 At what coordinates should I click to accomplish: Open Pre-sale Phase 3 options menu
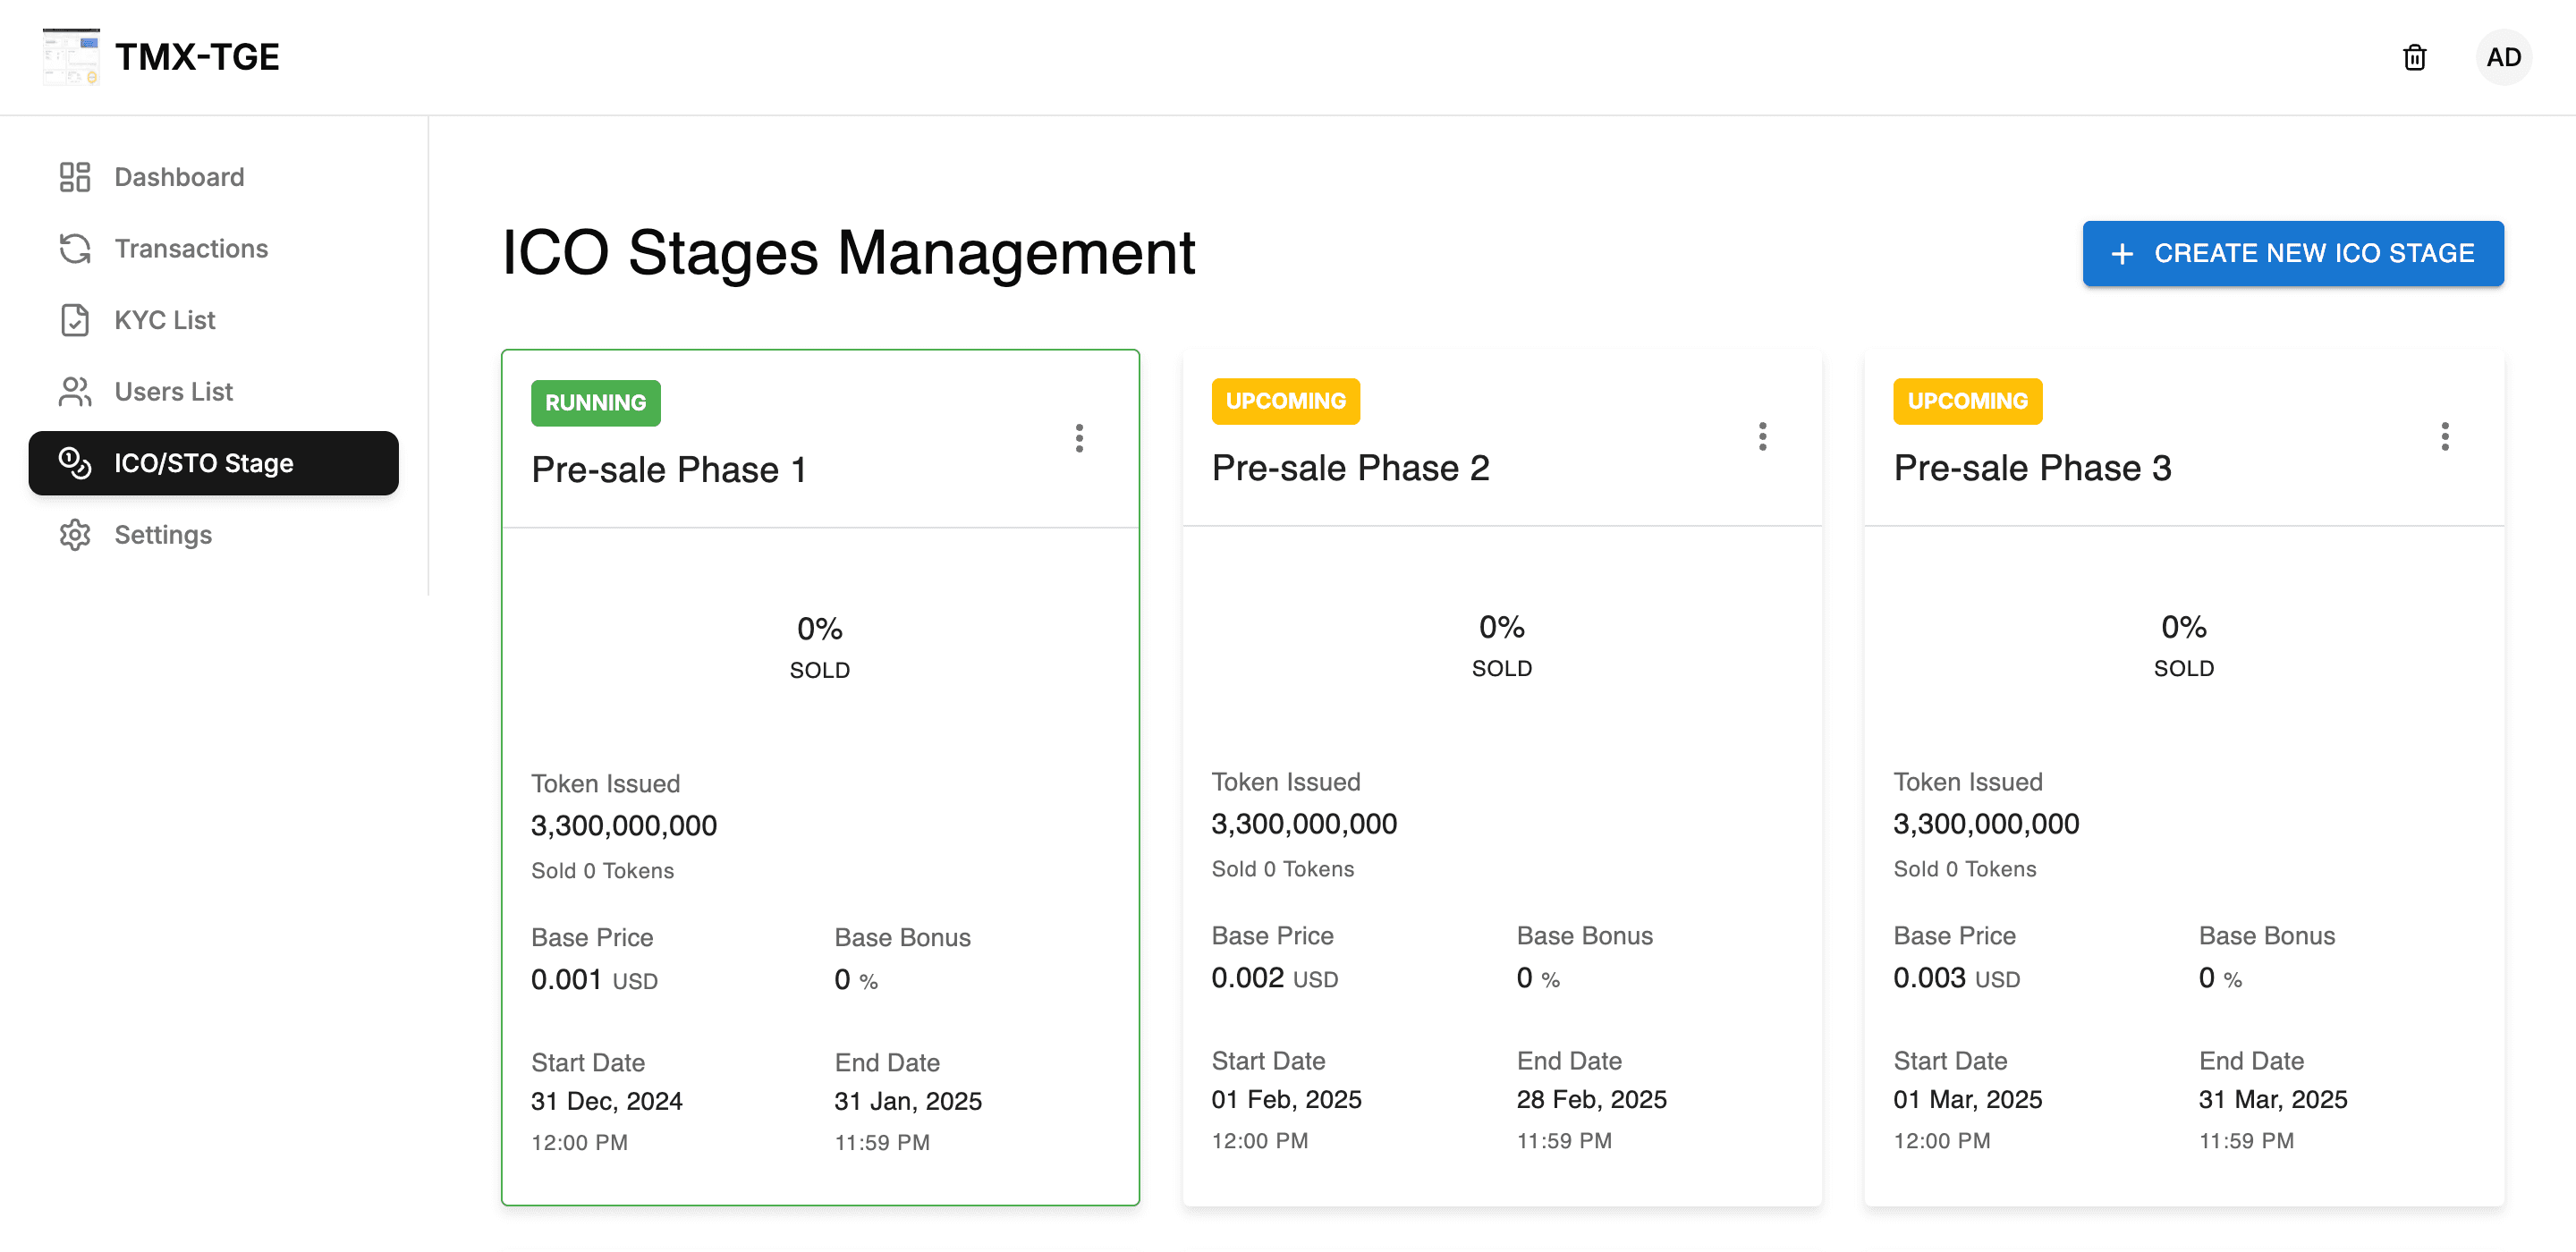coord(2444,436)
